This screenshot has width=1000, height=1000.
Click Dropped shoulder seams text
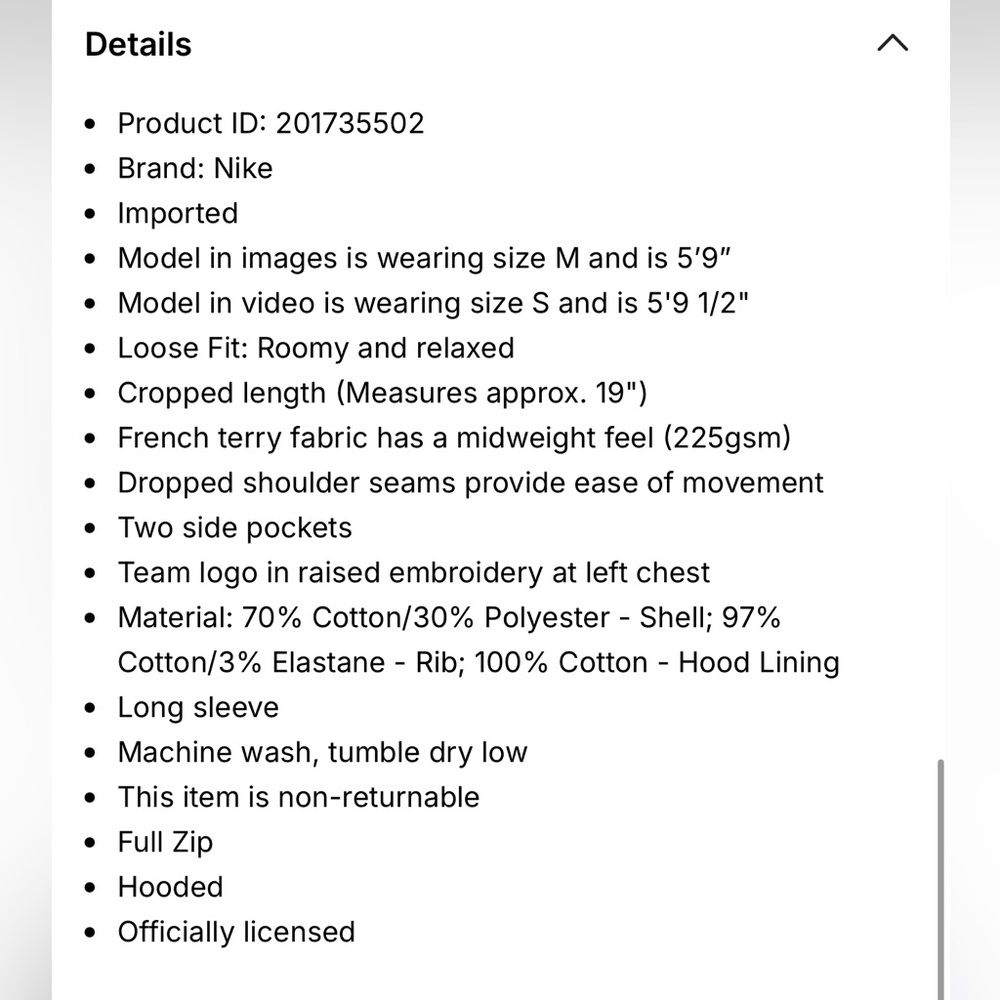471,483
